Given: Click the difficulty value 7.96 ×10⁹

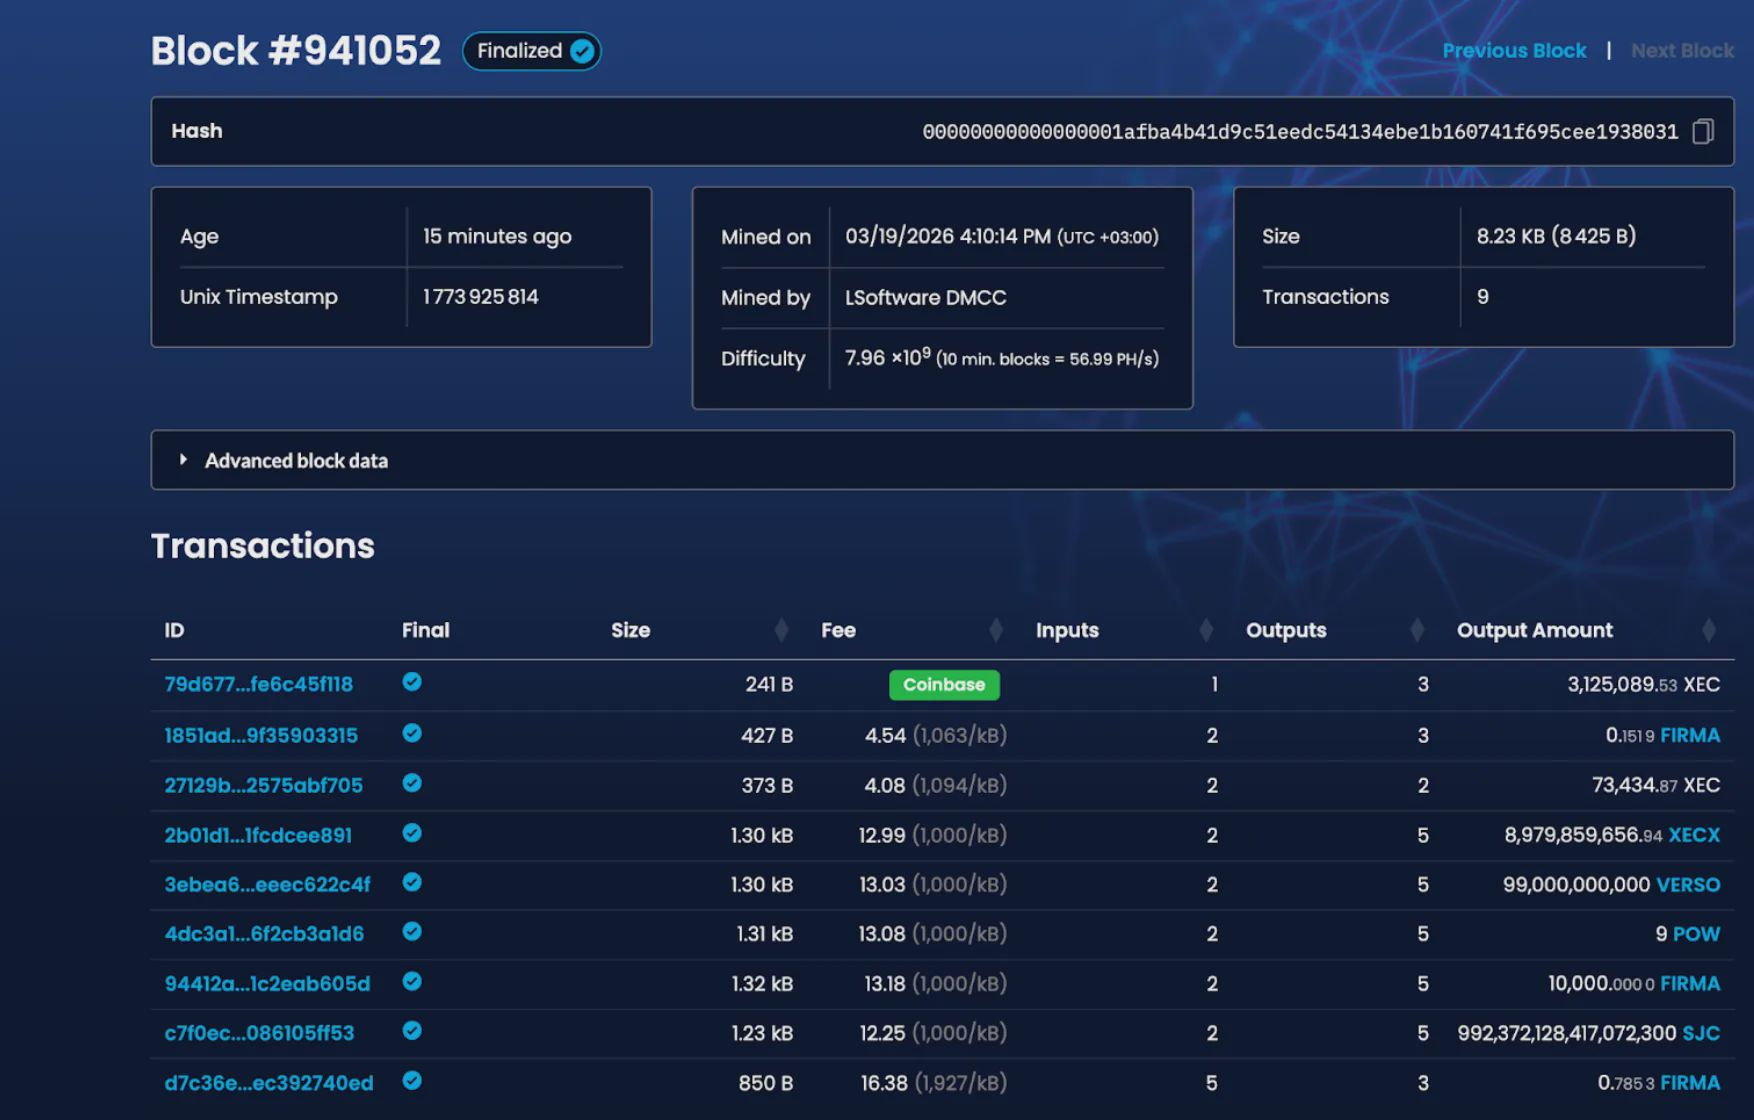Looking at the screenshot, I should coord(887,357).
